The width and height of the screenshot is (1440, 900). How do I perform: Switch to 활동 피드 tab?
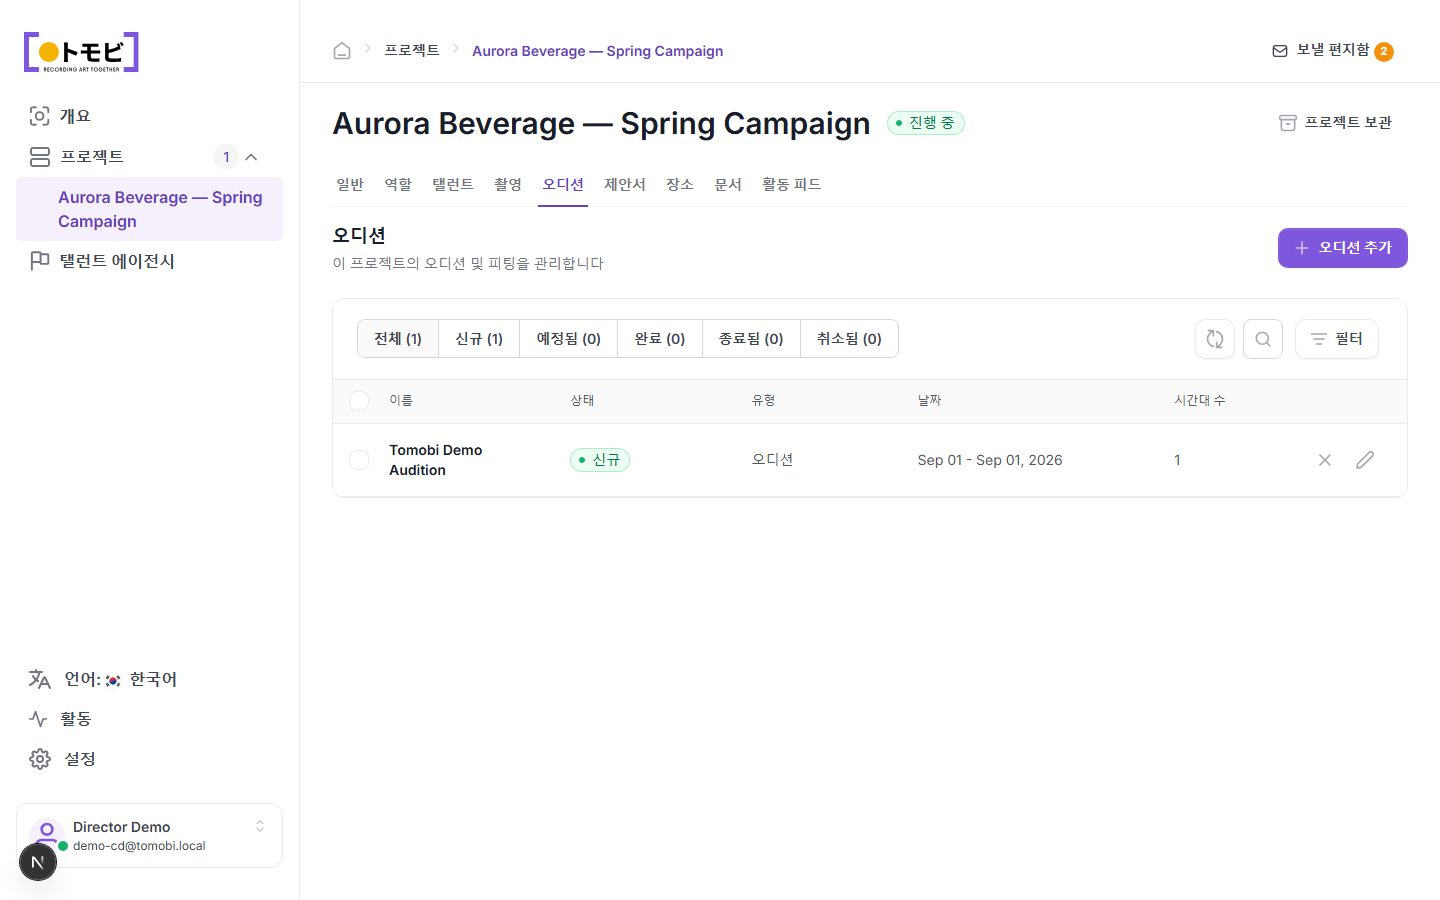point(791,185)
